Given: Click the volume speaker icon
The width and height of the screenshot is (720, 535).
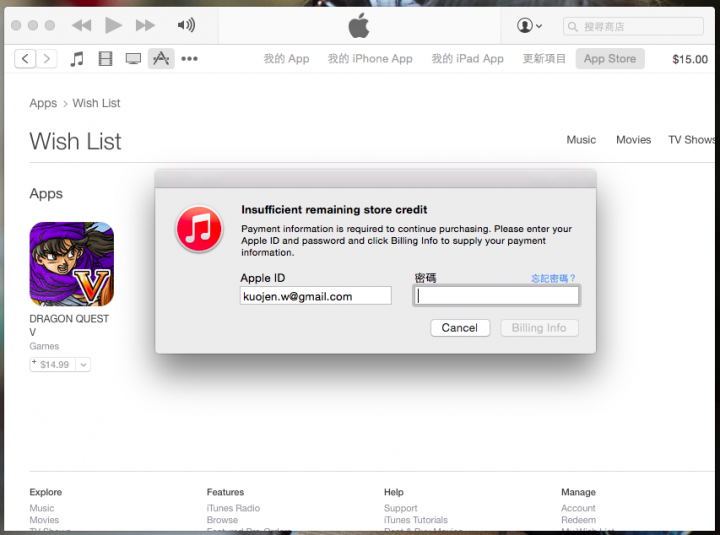Looking at the screenshot, I should click(x=186, y=25).
